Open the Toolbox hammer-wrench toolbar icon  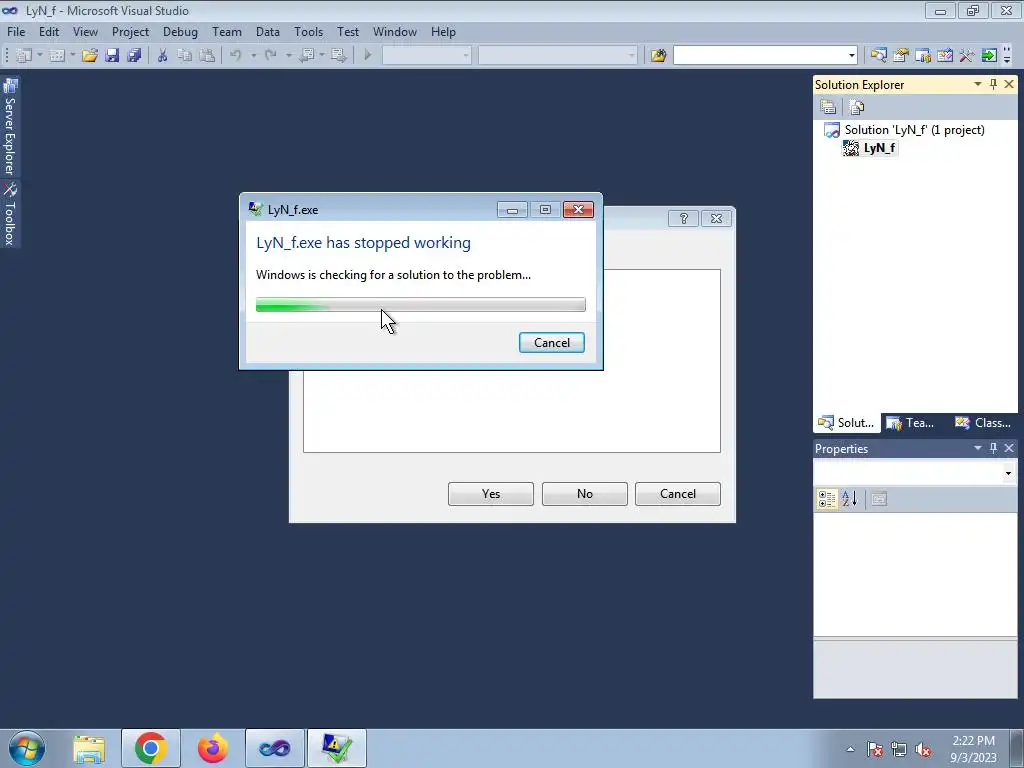[967, 56]
